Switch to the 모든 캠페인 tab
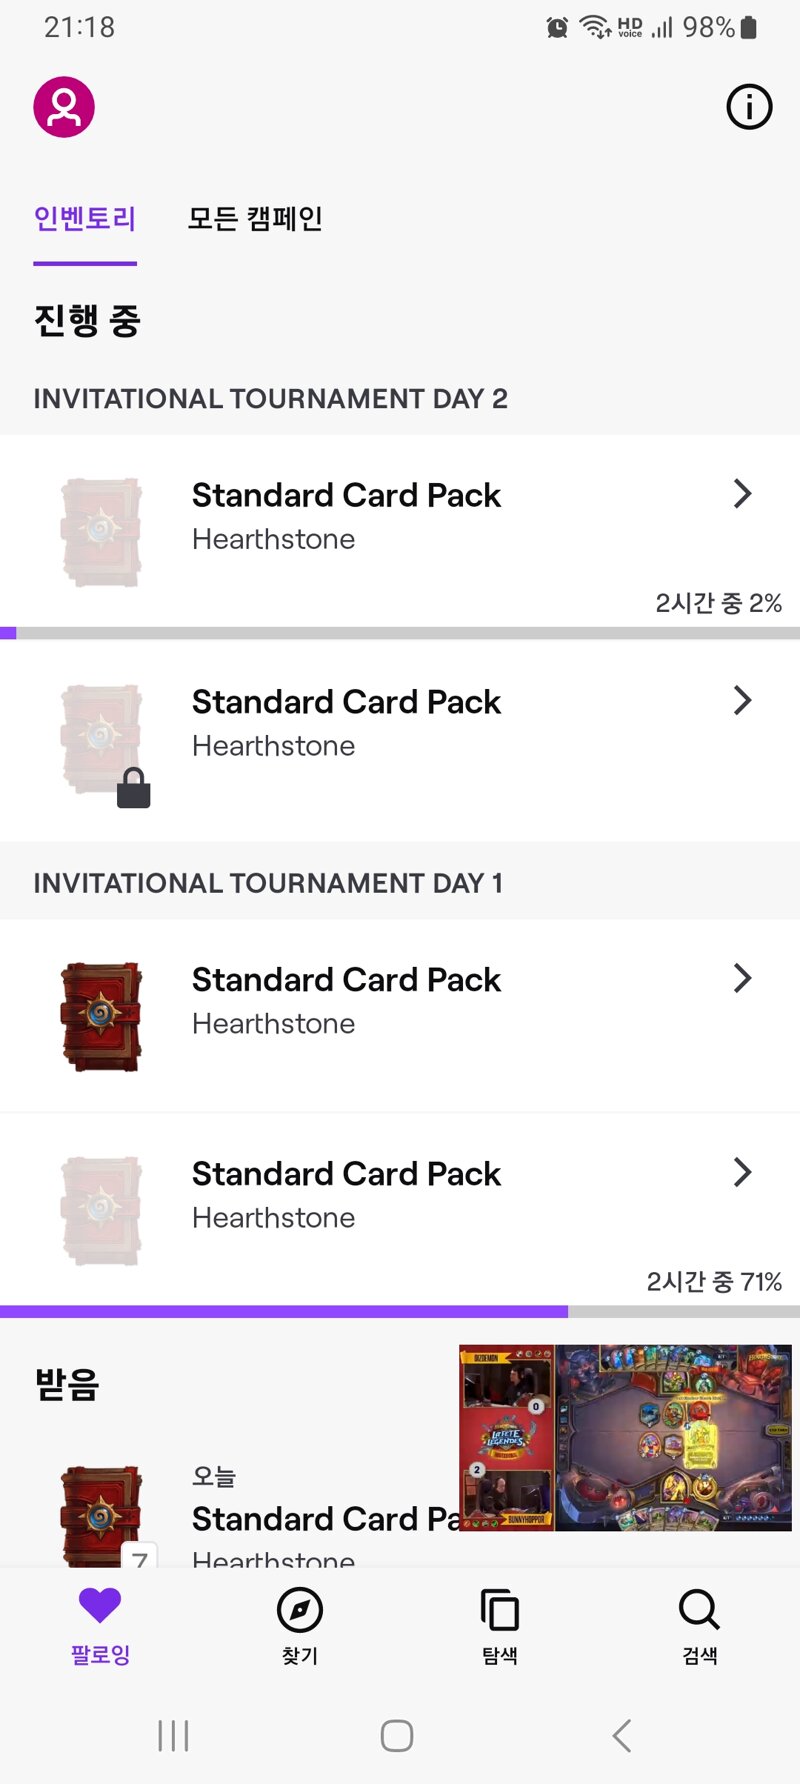 point(255,219)
